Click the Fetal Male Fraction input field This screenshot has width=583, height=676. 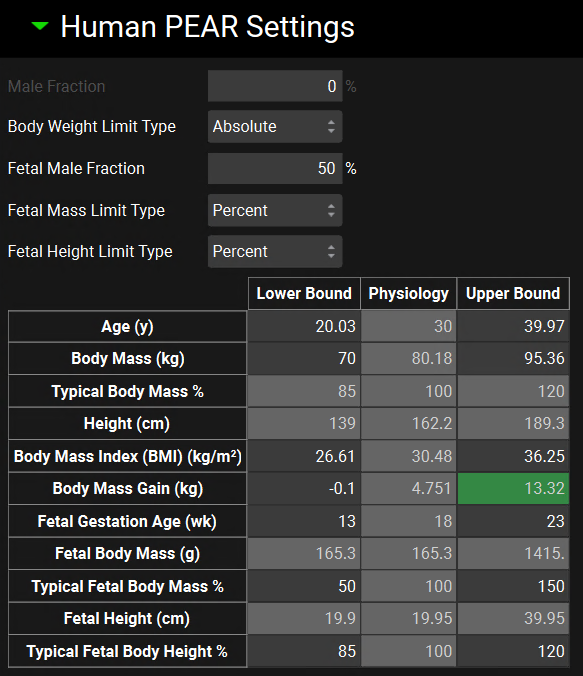(275, 168)
